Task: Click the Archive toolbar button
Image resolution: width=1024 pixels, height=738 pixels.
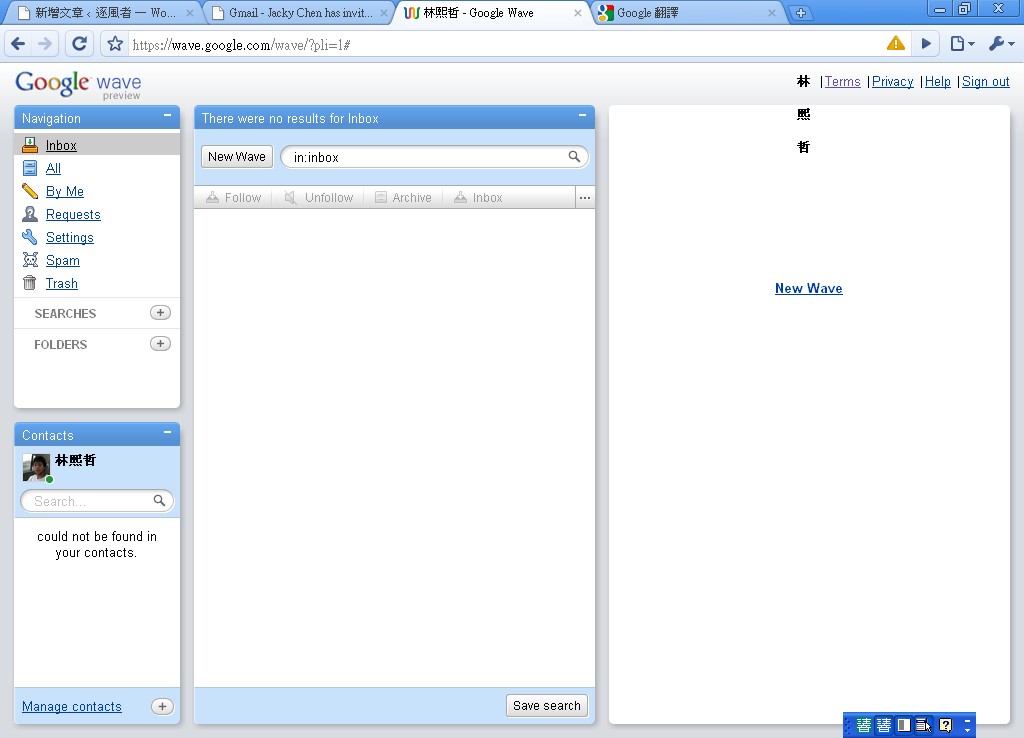Action: click(x=403, y=197)
